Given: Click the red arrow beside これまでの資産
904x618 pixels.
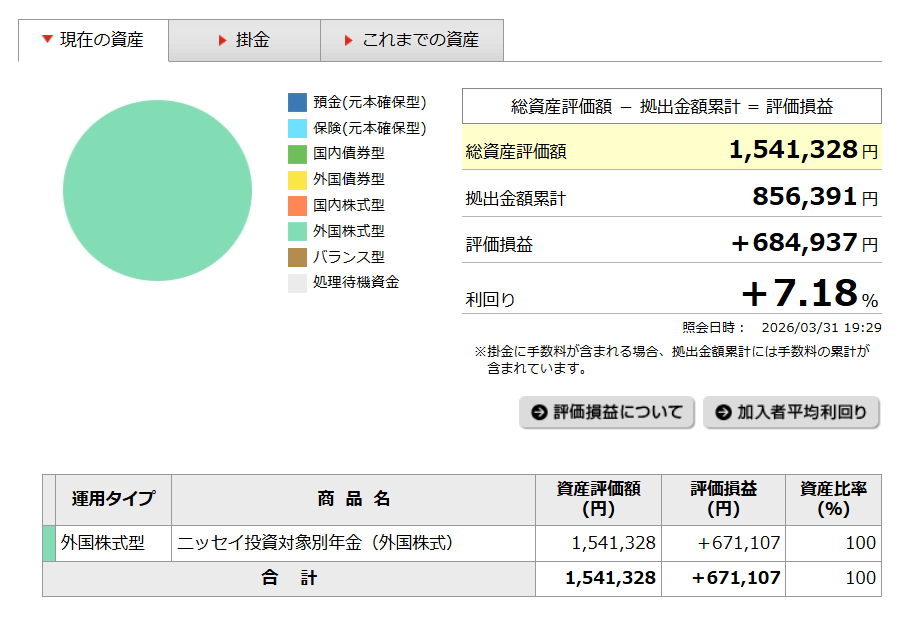Looking at the screenshot, I should [348, 41].
